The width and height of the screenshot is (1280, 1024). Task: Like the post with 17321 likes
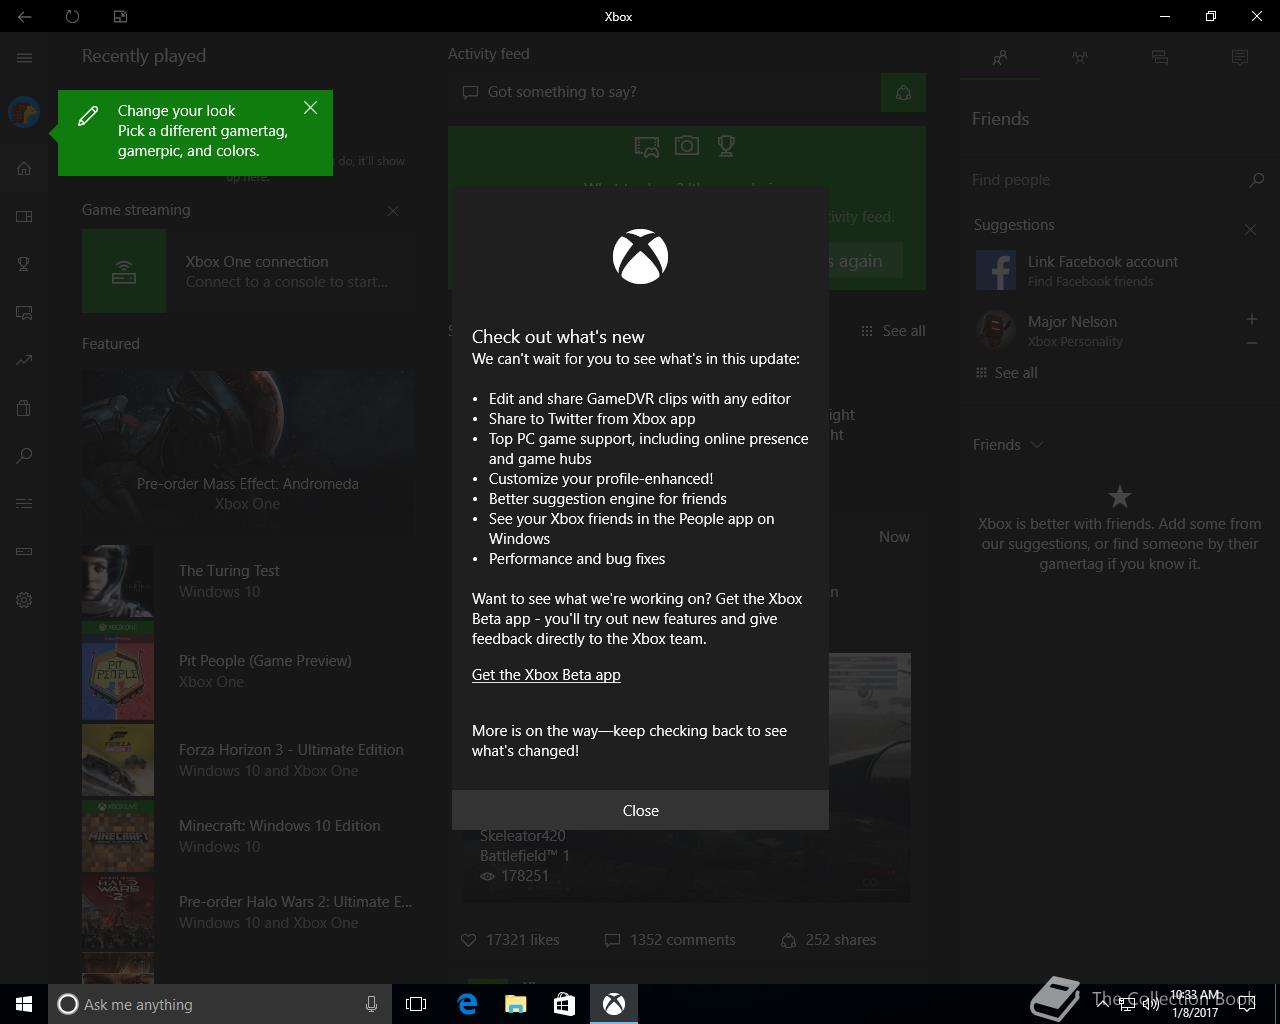tap(510, 940)
